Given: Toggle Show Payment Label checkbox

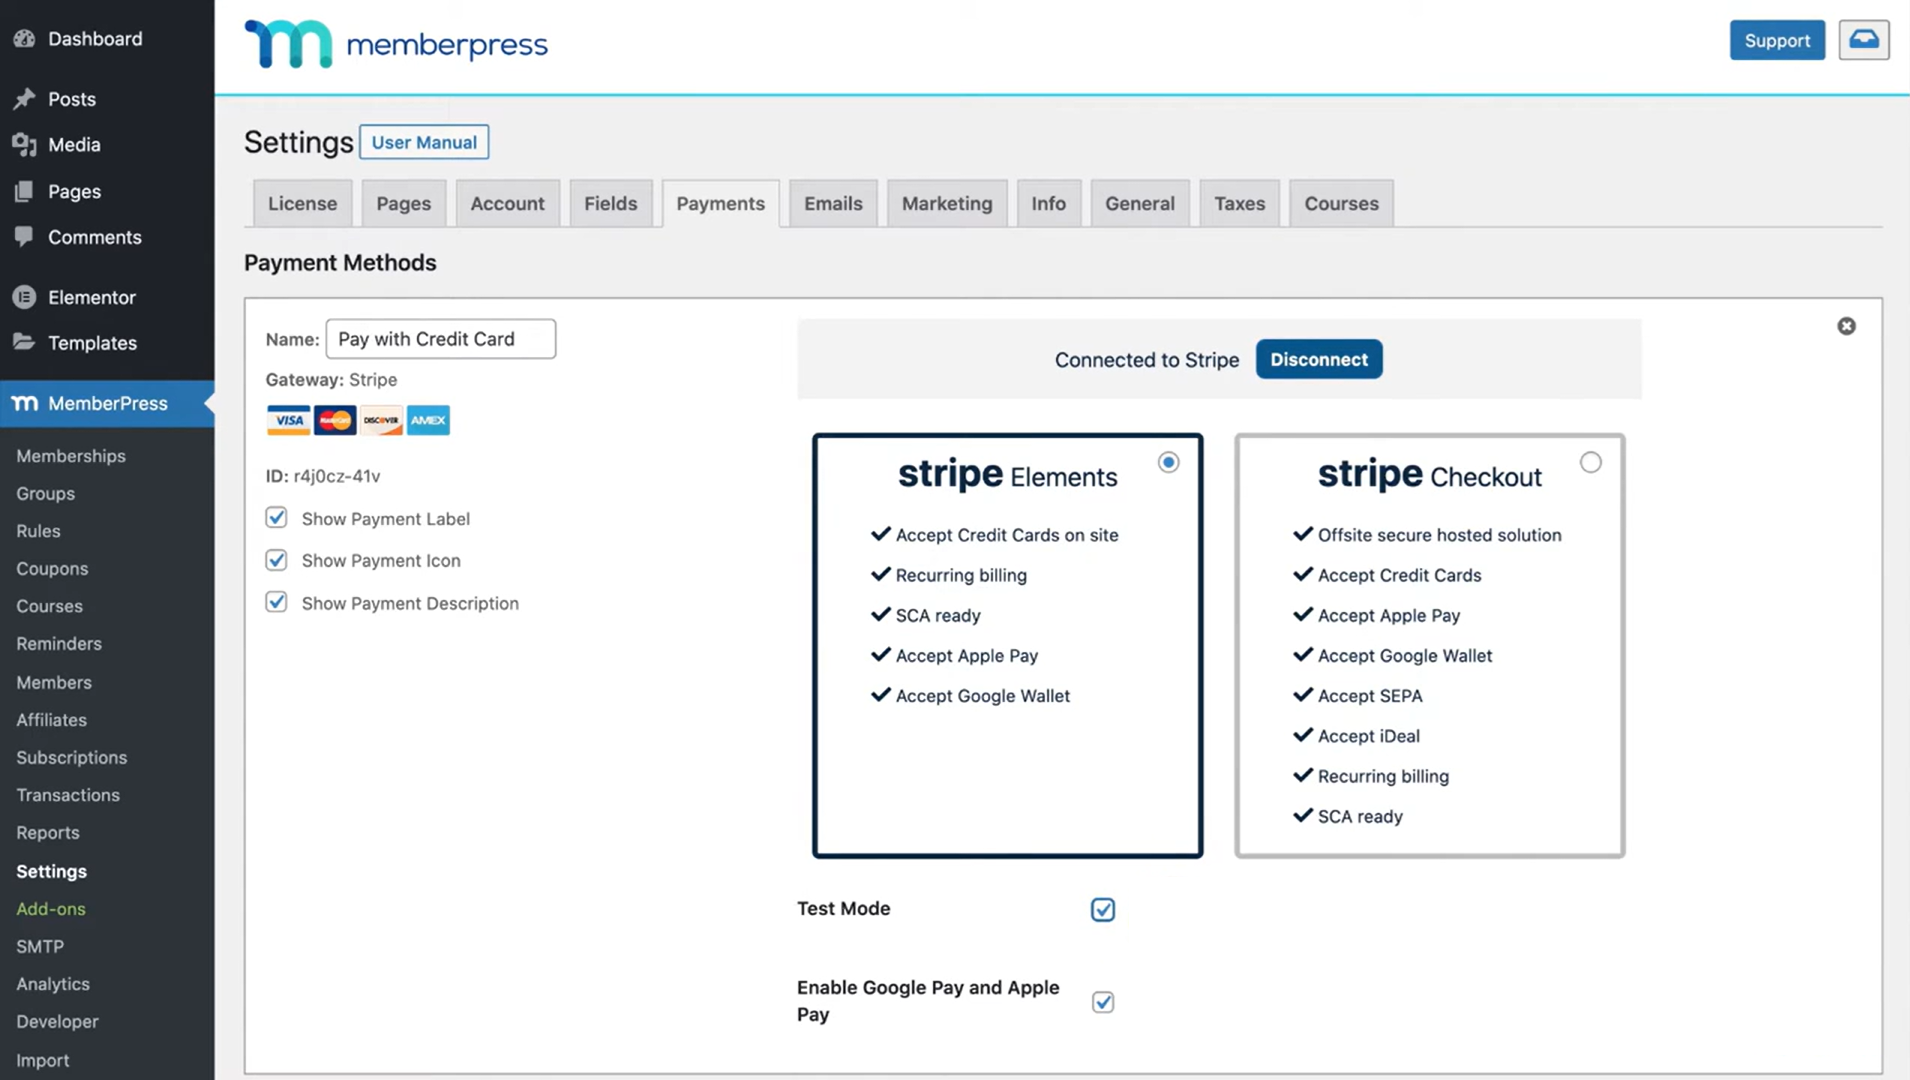Looking at the screenshot, I should tap(276, 518).
